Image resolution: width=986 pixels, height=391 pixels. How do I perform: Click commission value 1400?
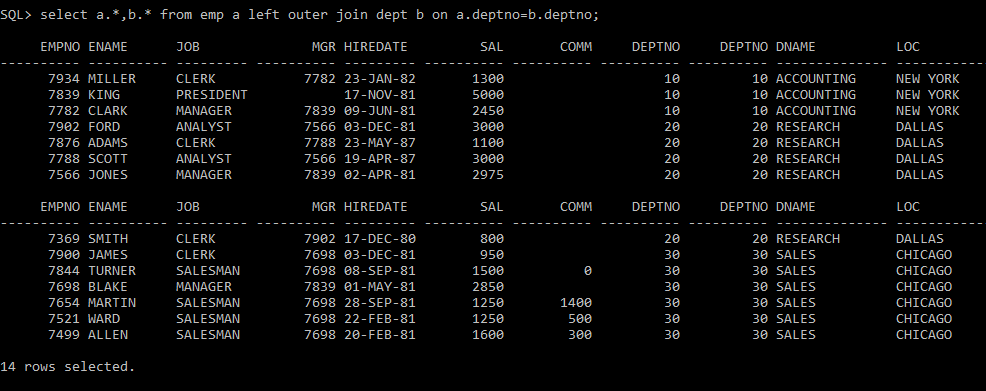click(x=576, y=303)
